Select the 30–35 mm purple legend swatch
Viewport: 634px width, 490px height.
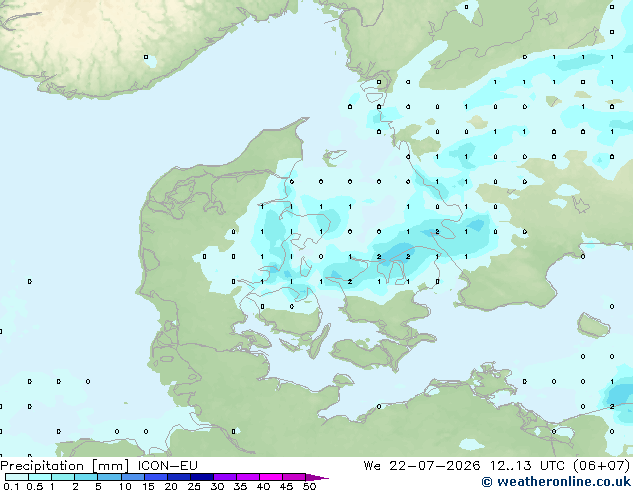coord(224,477)
